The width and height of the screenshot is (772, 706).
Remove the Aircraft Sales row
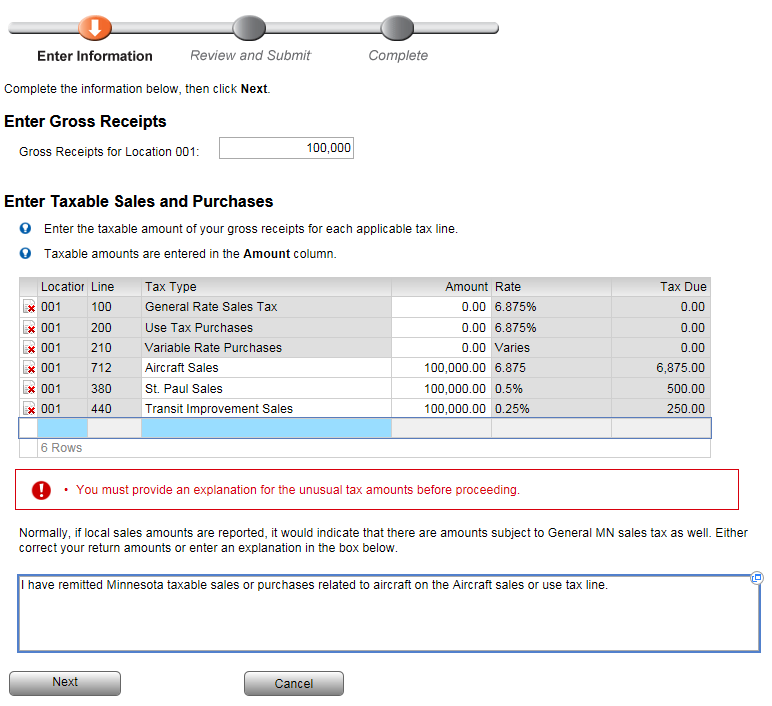29,368
